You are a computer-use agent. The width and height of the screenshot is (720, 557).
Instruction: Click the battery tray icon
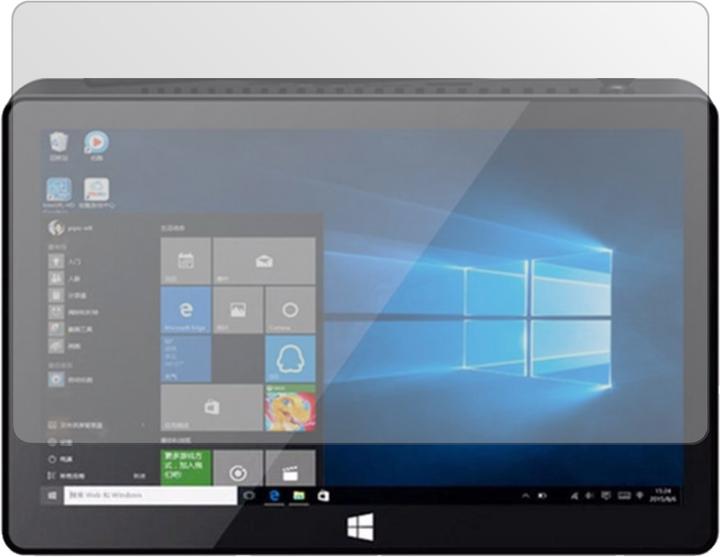[x=543, y=496]
